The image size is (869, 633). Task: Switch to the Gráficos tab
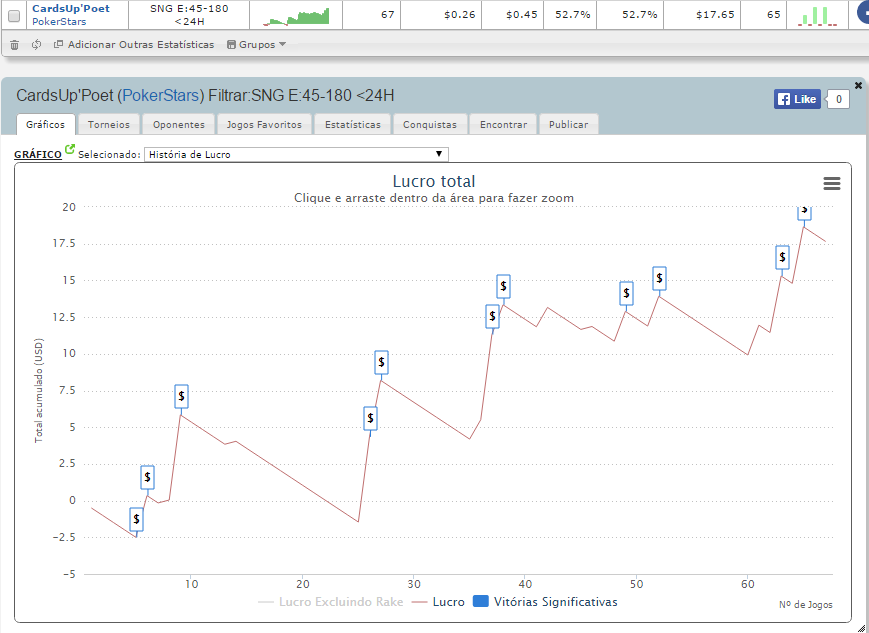tap(45, 124)
